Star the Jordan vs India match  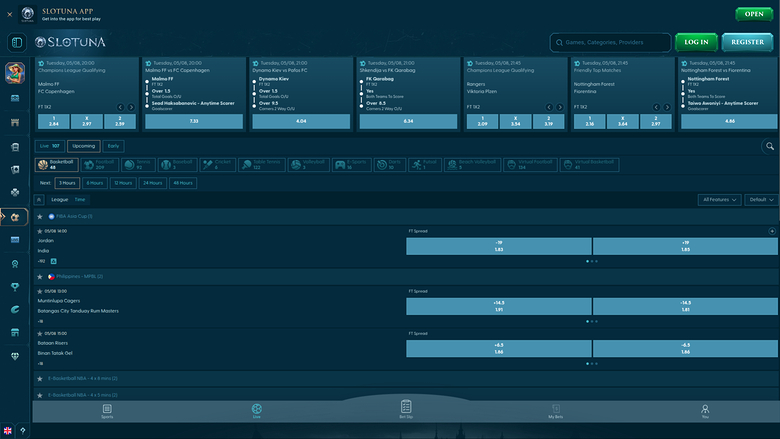[40, 231]
